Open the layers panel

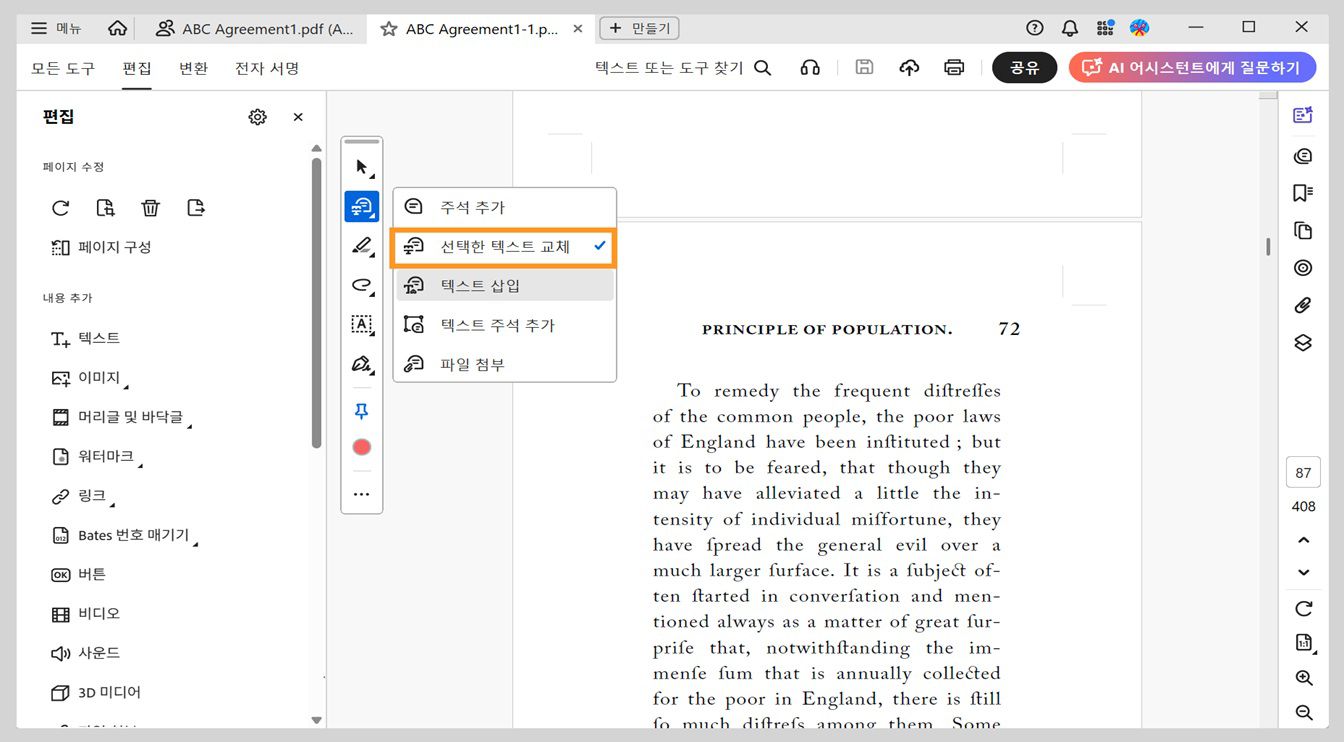(x=1302, y=342)
